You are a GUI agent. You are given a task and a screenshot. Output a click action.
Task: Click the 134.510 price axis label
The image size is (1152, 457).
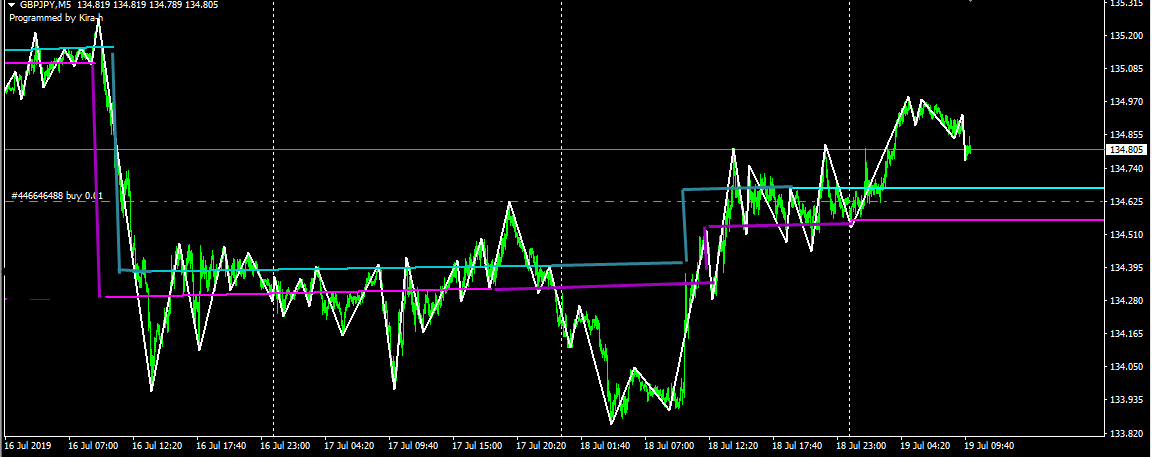(x=1127, y=235)
